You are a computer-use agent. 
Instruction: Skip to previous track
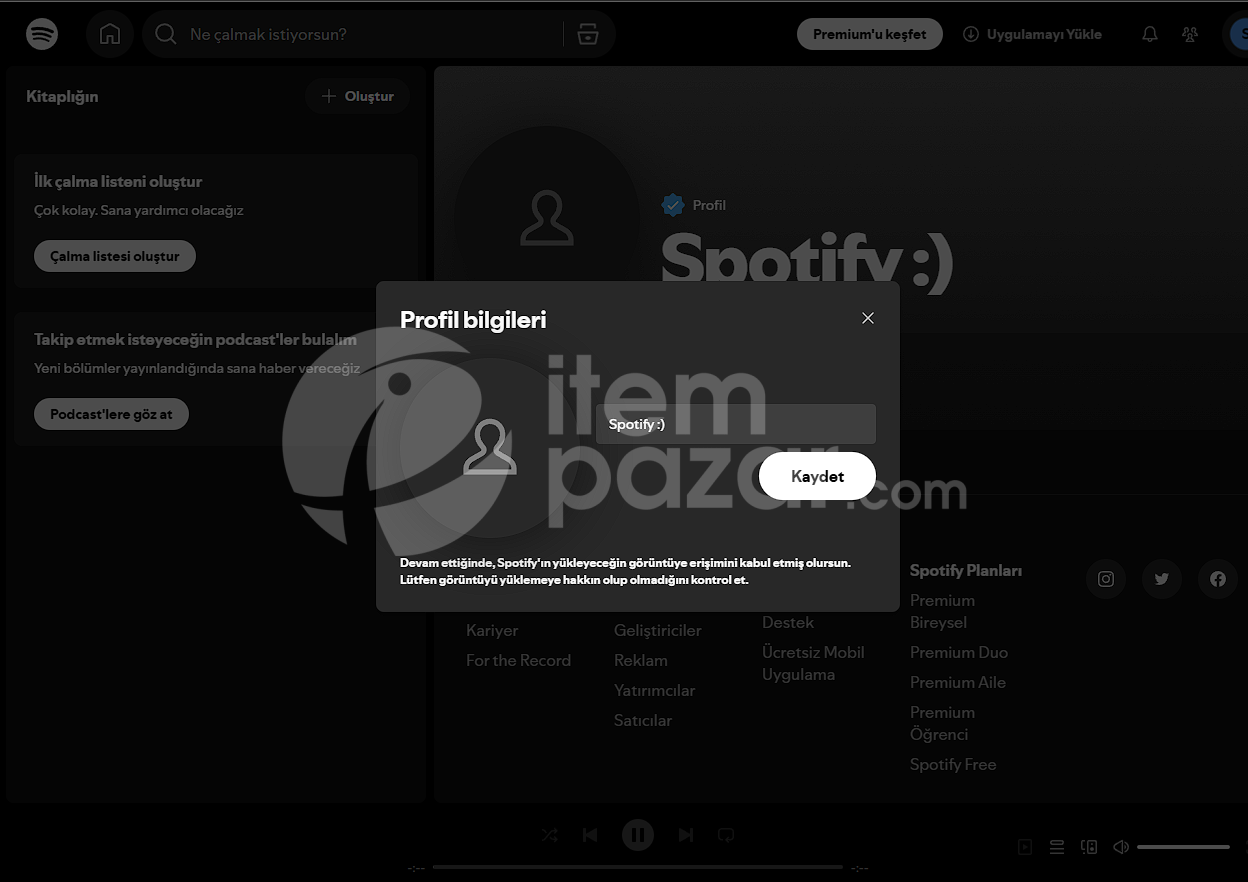point(590,835)
